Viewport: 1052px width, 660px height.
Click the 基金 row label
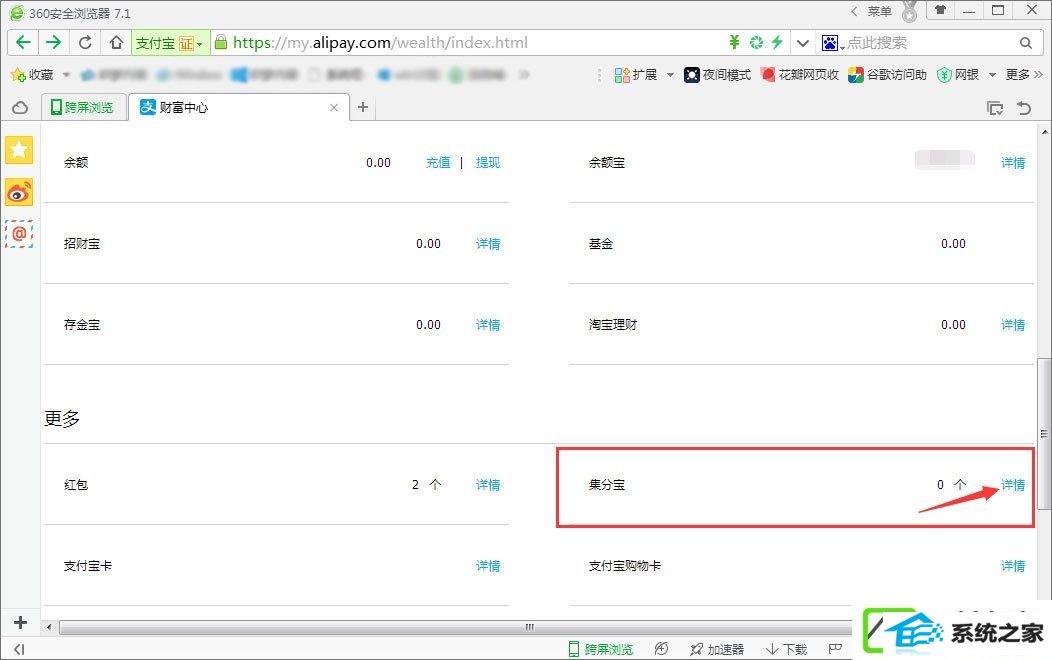[600, 243]
